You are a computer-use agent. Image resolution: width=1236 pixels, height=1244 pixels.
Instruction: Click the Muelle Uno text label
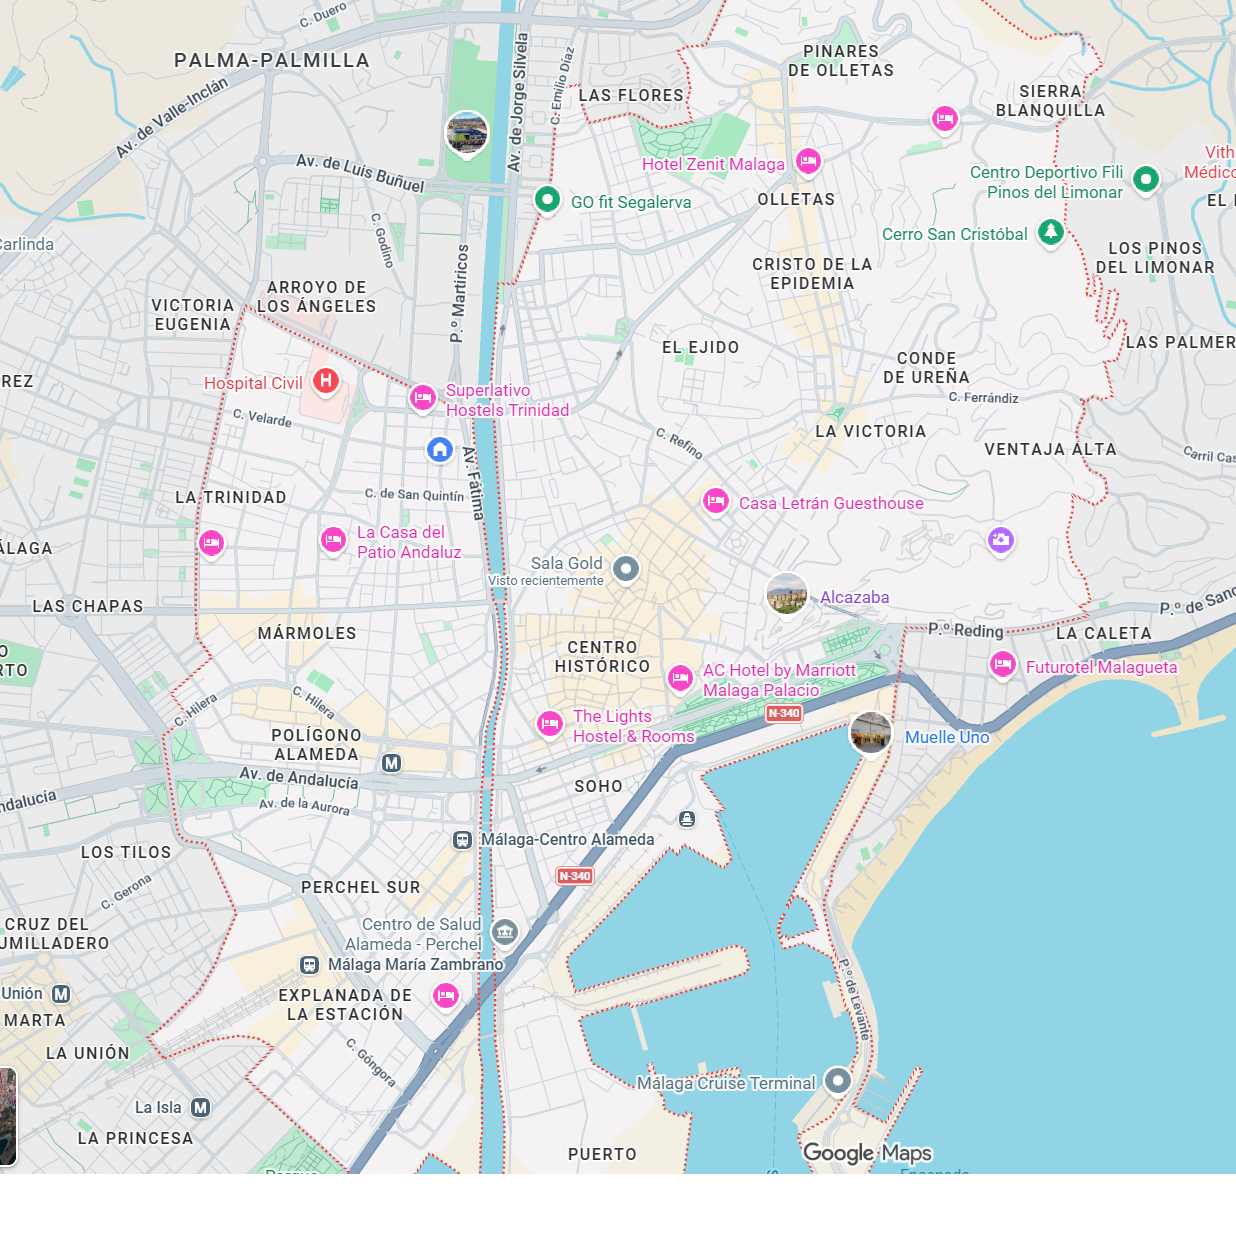coord(947,737)
